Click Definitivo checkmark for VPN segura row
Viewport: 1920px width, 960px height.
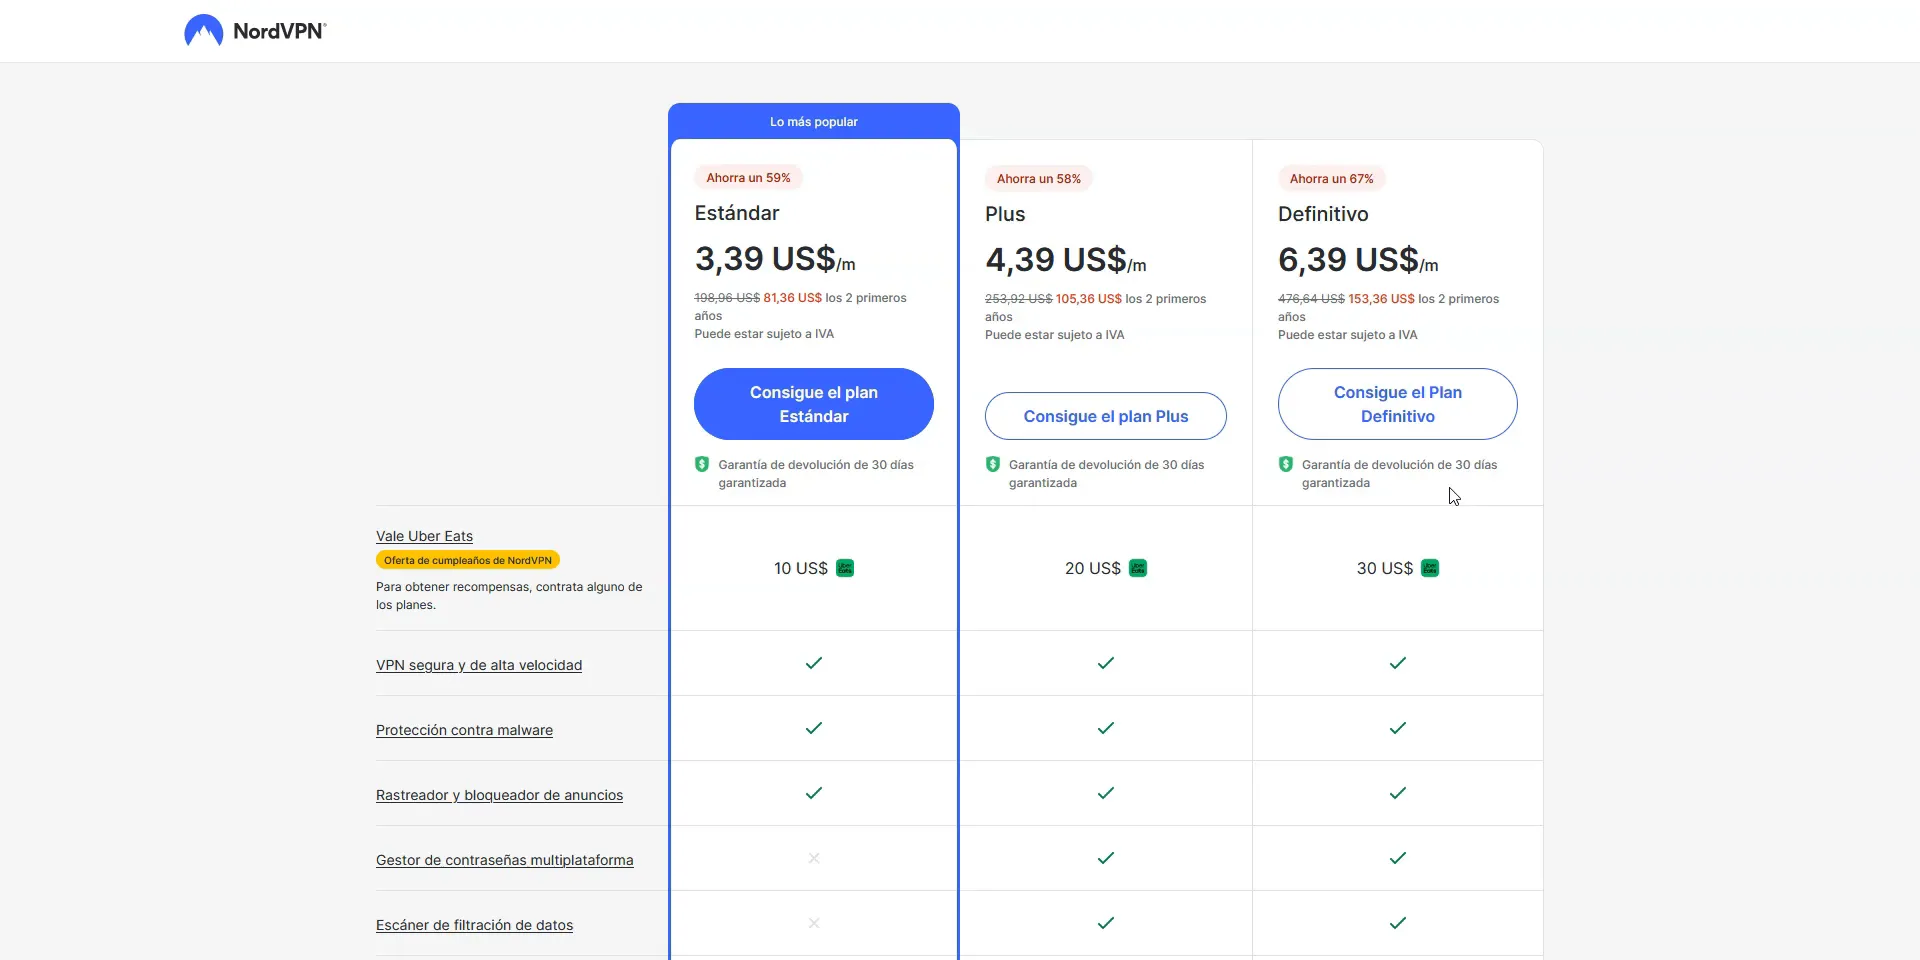pos(1398,663)
